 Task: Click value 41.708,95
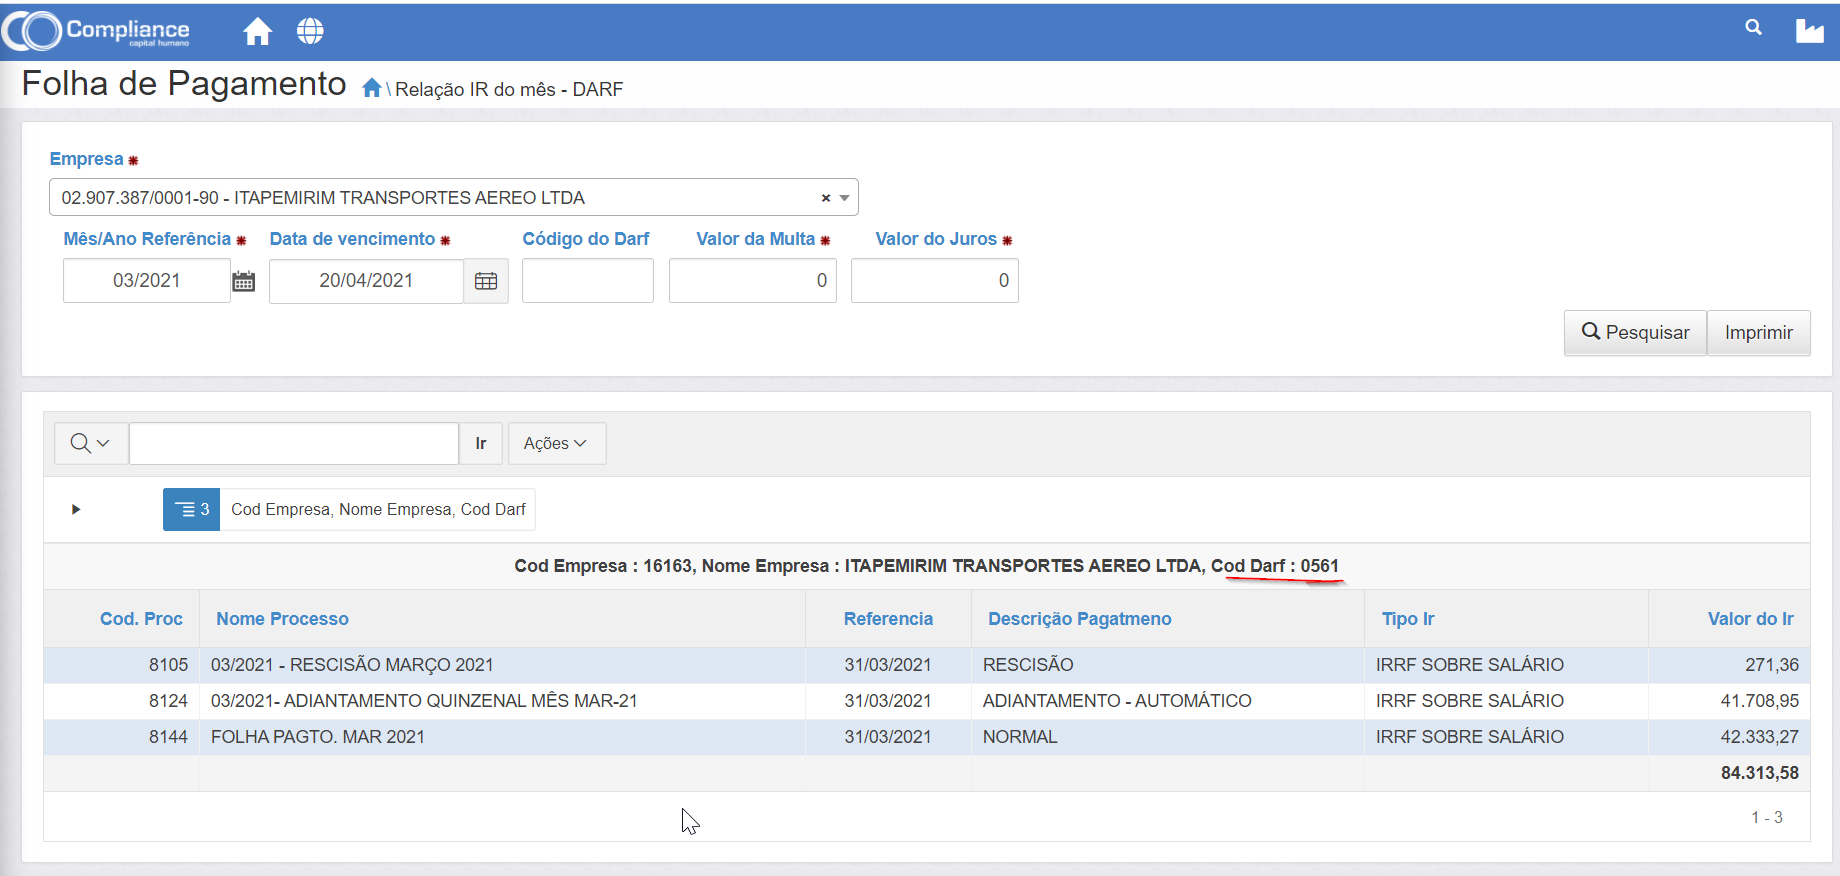coord(1760,701)
